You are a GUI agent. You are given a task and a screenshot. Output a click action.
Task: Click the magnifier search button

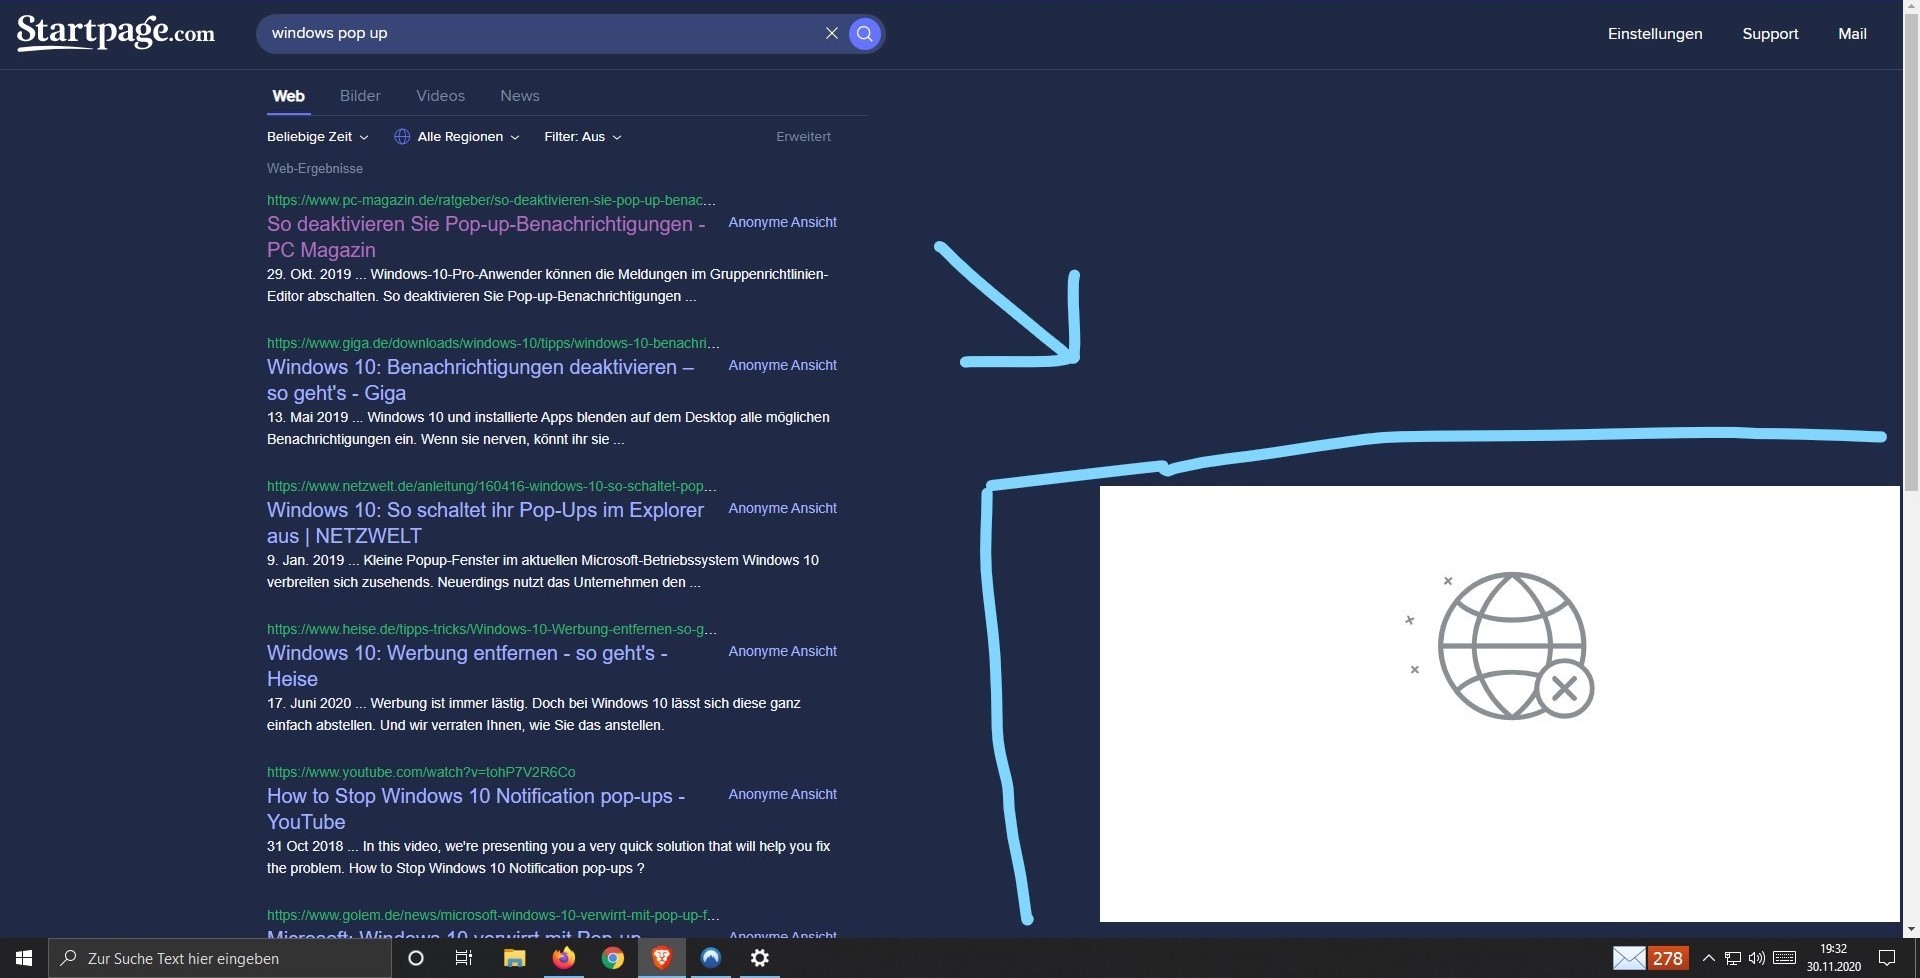click(865, 33)
